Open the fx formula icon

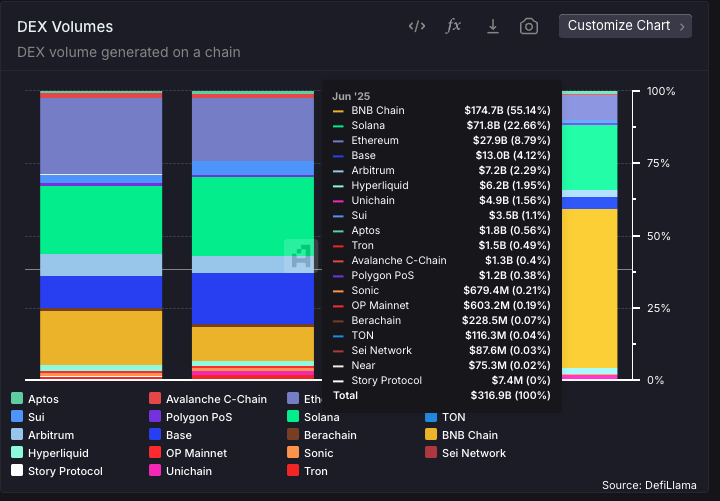[453, 26]
